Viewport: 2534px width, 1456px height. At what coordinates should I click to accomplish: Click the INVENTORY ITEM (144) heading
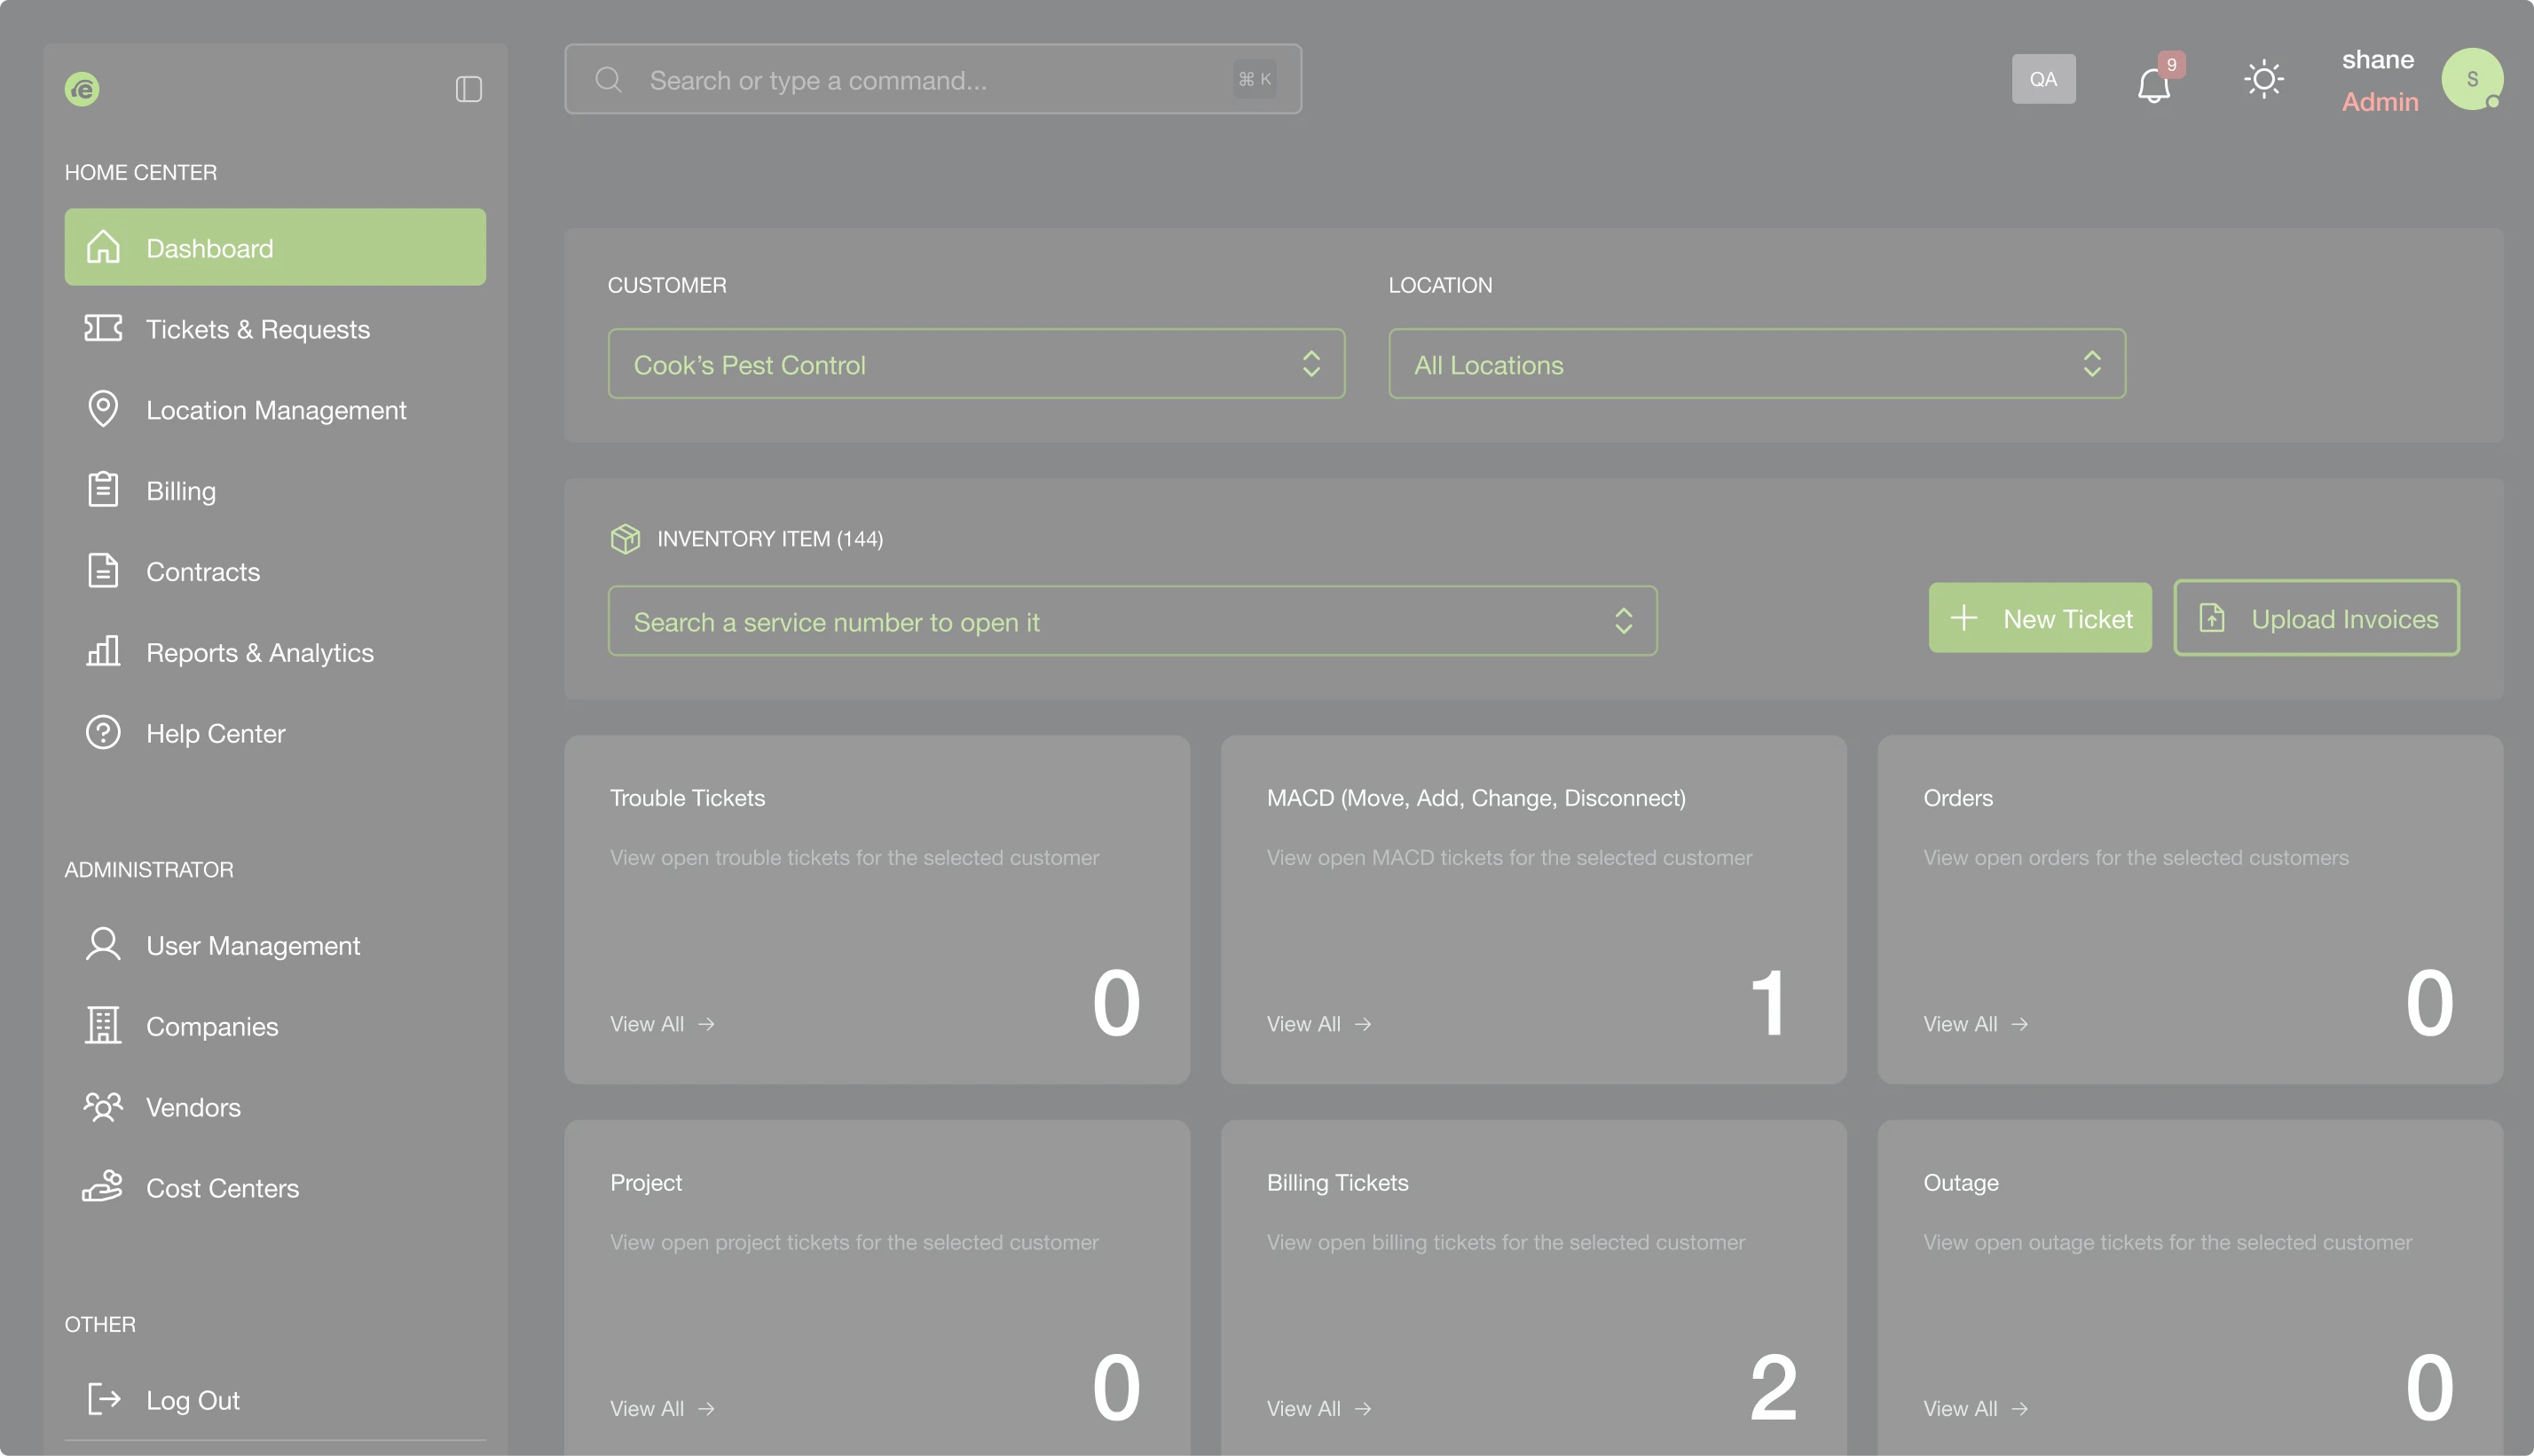[770, 539]
